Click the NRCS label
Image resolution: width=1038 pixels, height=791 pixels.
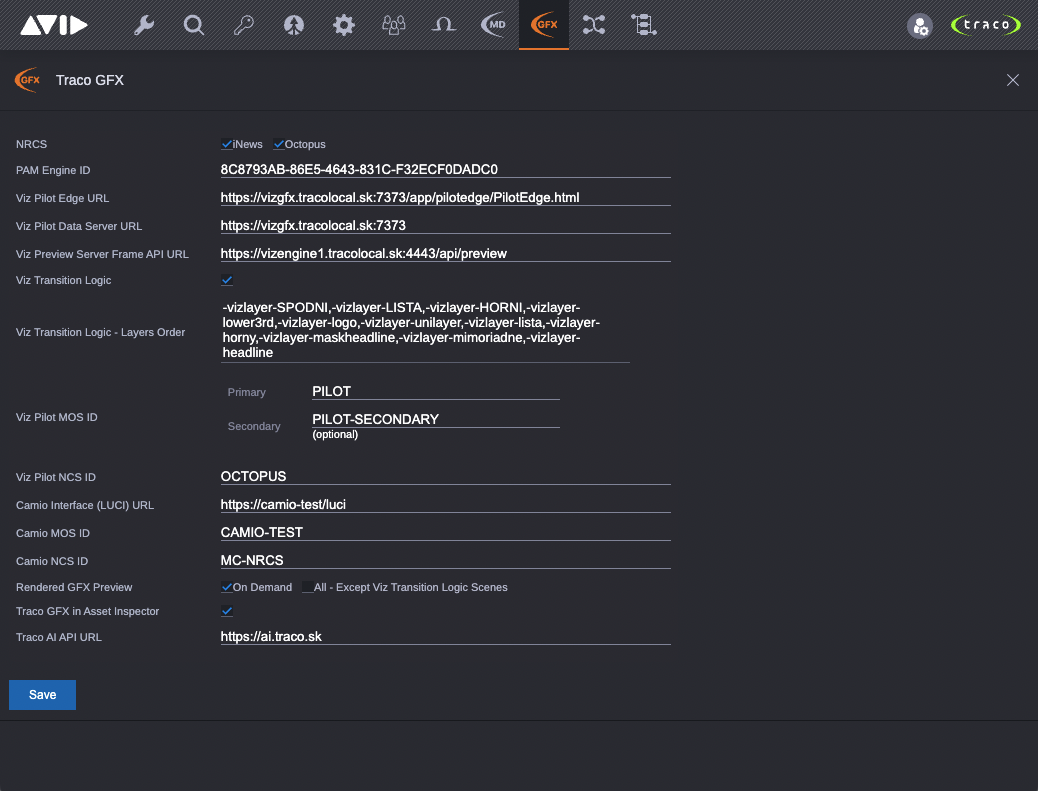coord(31,144)
